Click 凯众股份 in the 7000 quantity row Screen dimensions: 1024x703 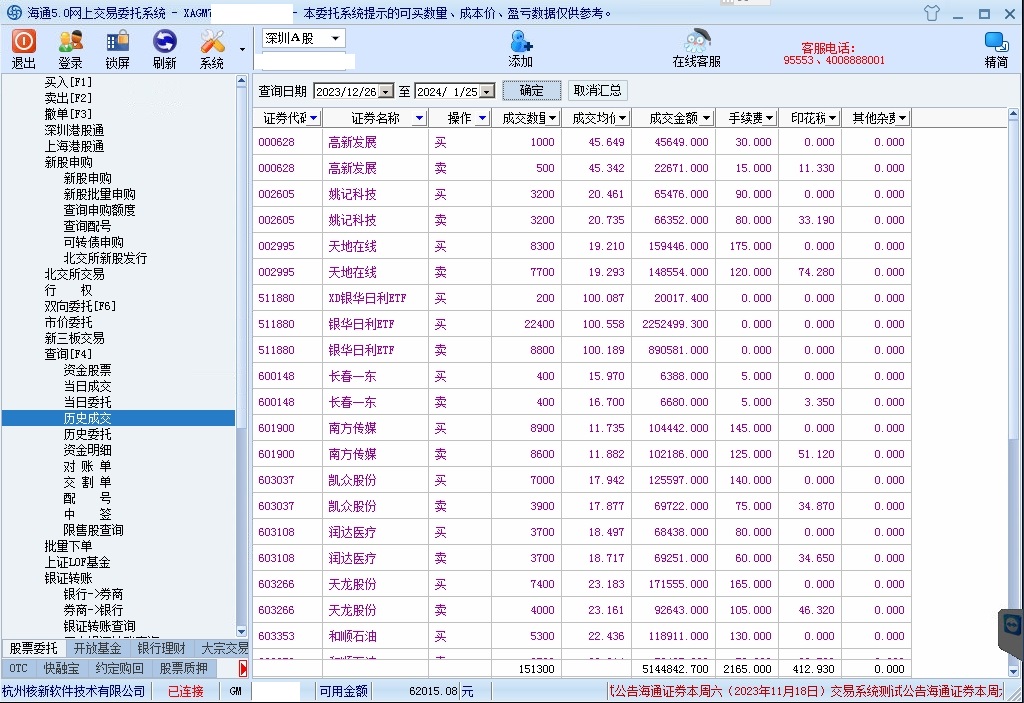(x=353, y=480)
